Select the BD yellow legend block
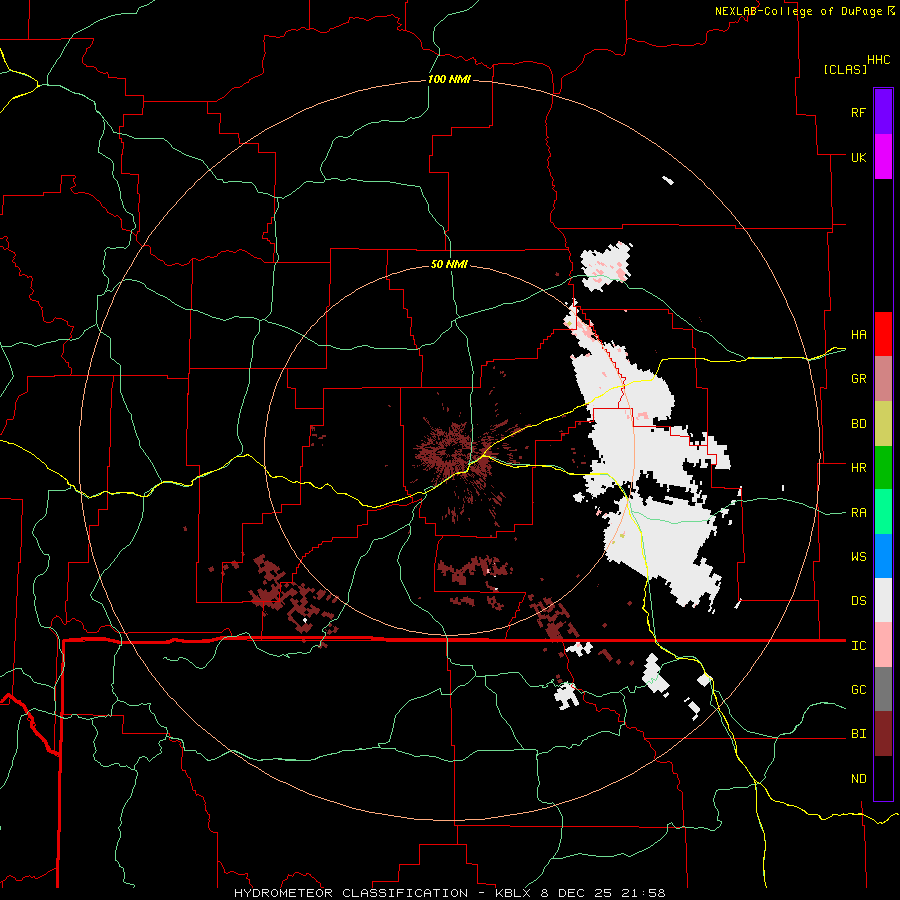Viewport: 900px width, 900px height. (x=883, y=424)
